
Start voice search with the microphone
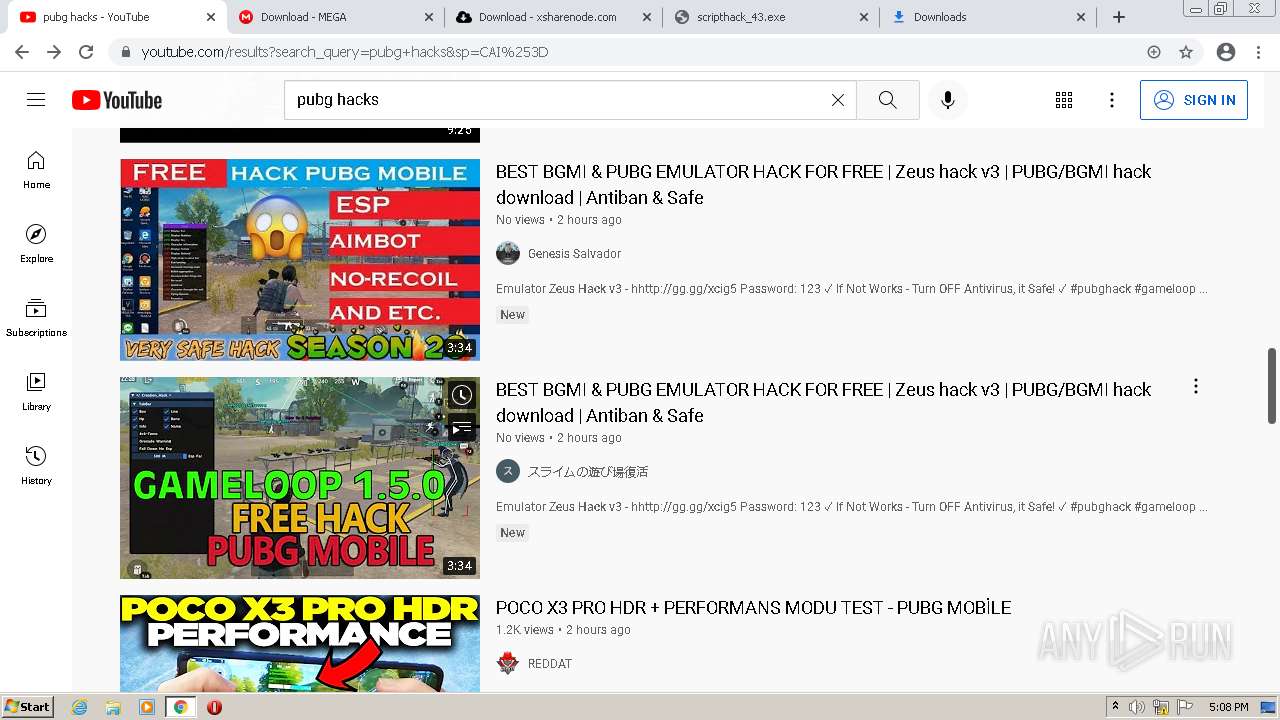pos(948,100)
